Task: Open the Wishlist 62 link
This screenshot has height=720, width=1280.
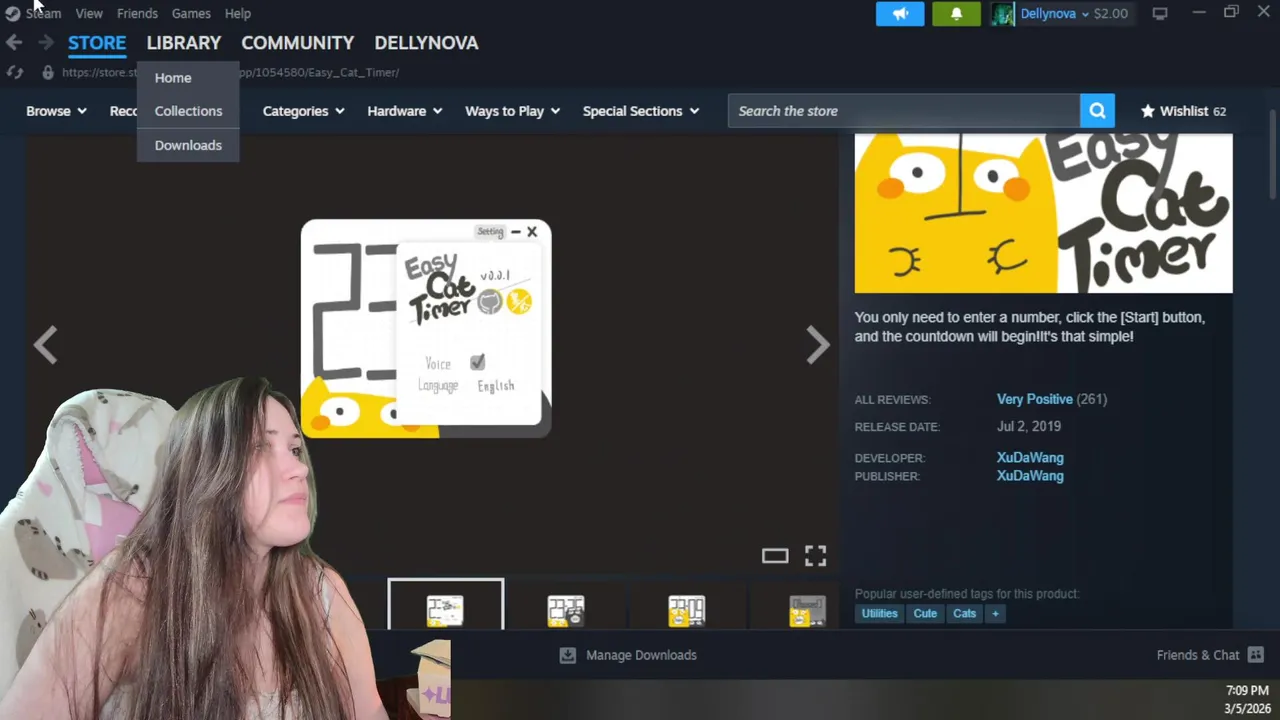Action: 1183,111
